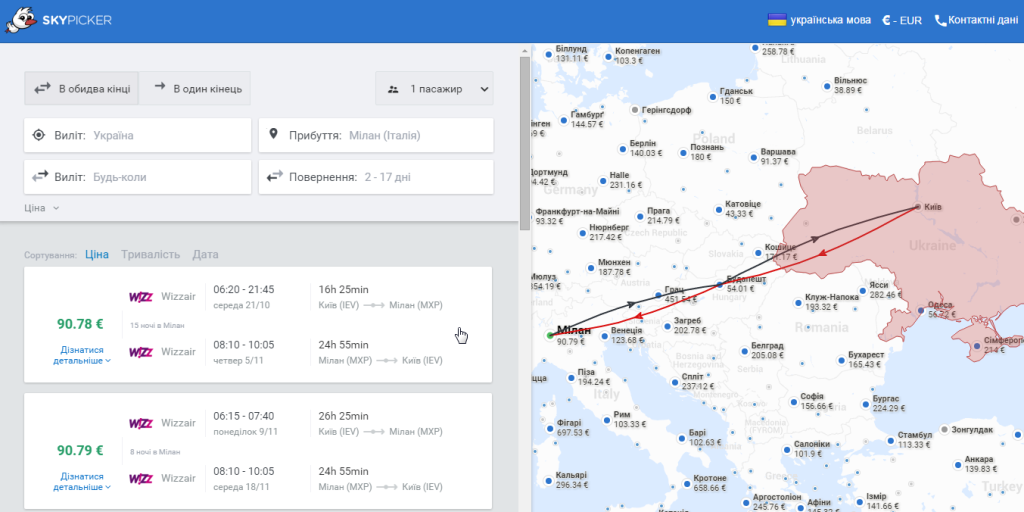1024x512 pixels.
Task: Click the Анкара city dot on map
Action: 957,464
